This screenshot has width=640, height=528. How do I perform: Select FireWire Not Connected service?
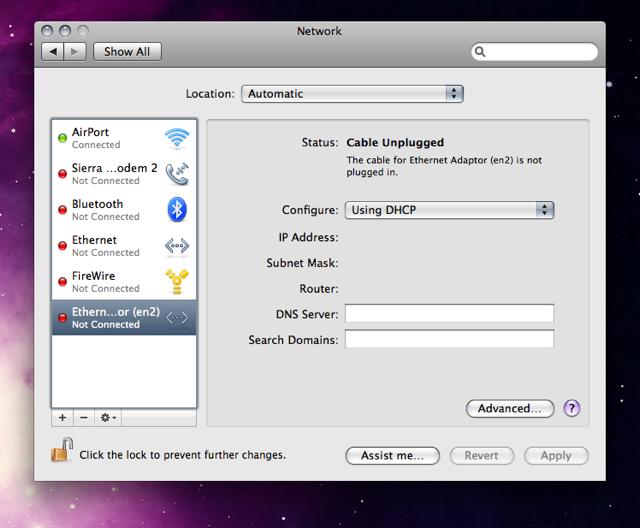click(124, 282)
